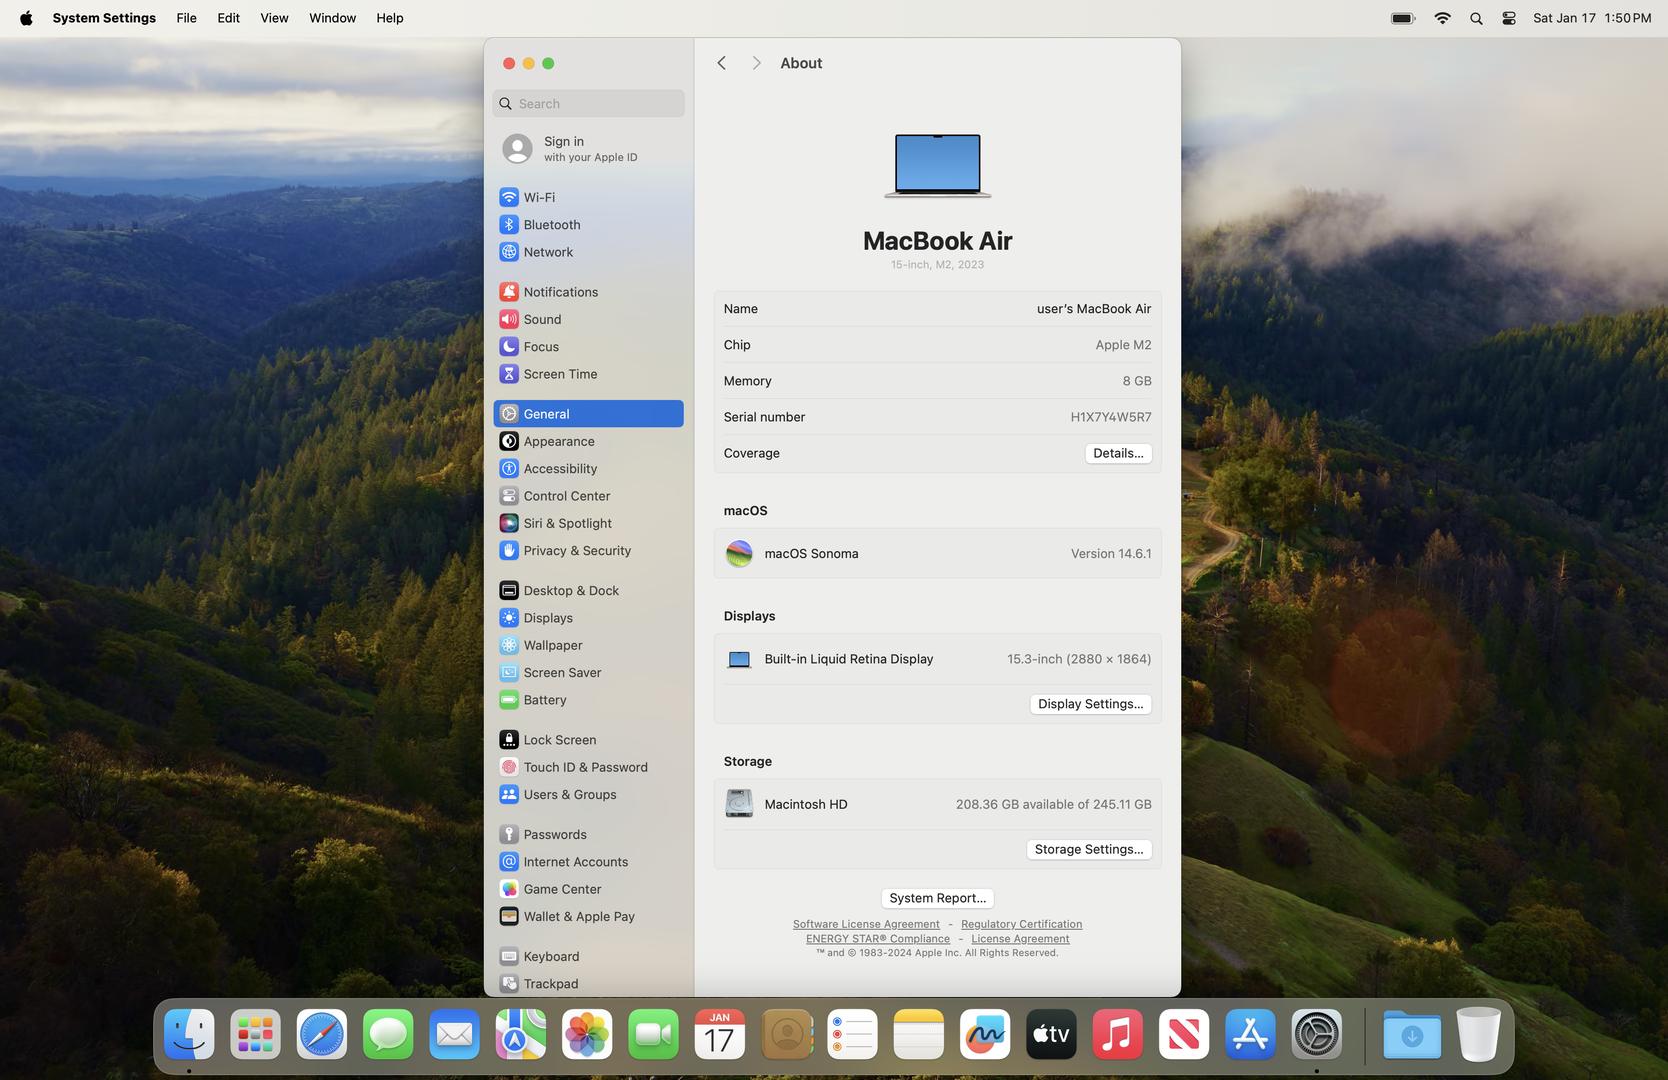This screenshot has width=1668, height=1080.
Task: Open the Notifications settings pane
Action: click(560, 292)
